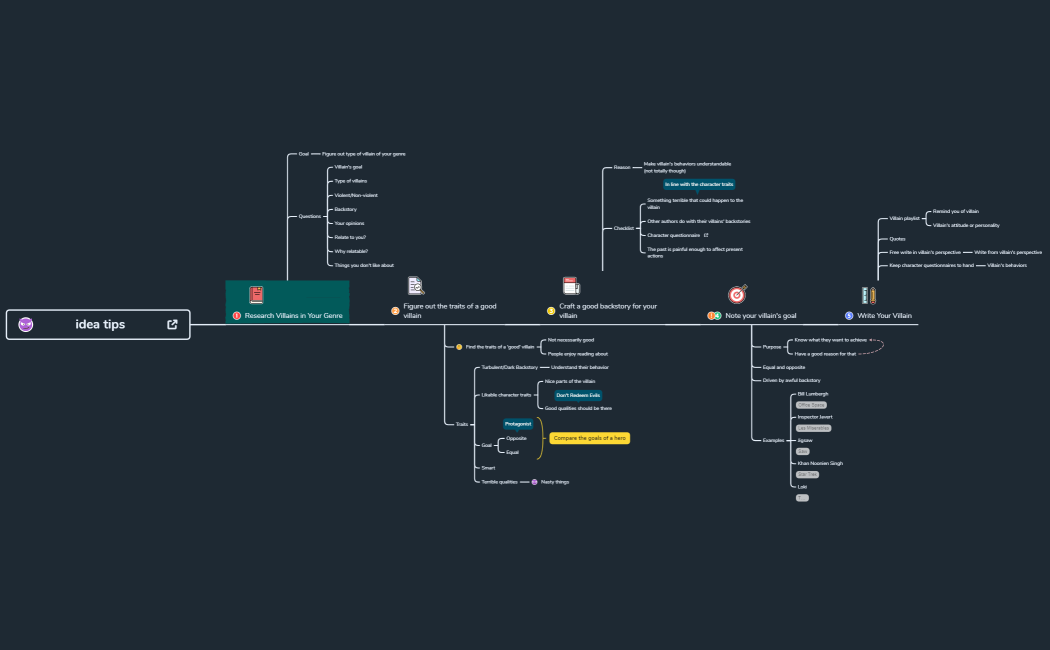The width and height of the screenshot is (1050, 650).
Task: Click the purple devil emoji on idea tips
Action: pos(26,324)
